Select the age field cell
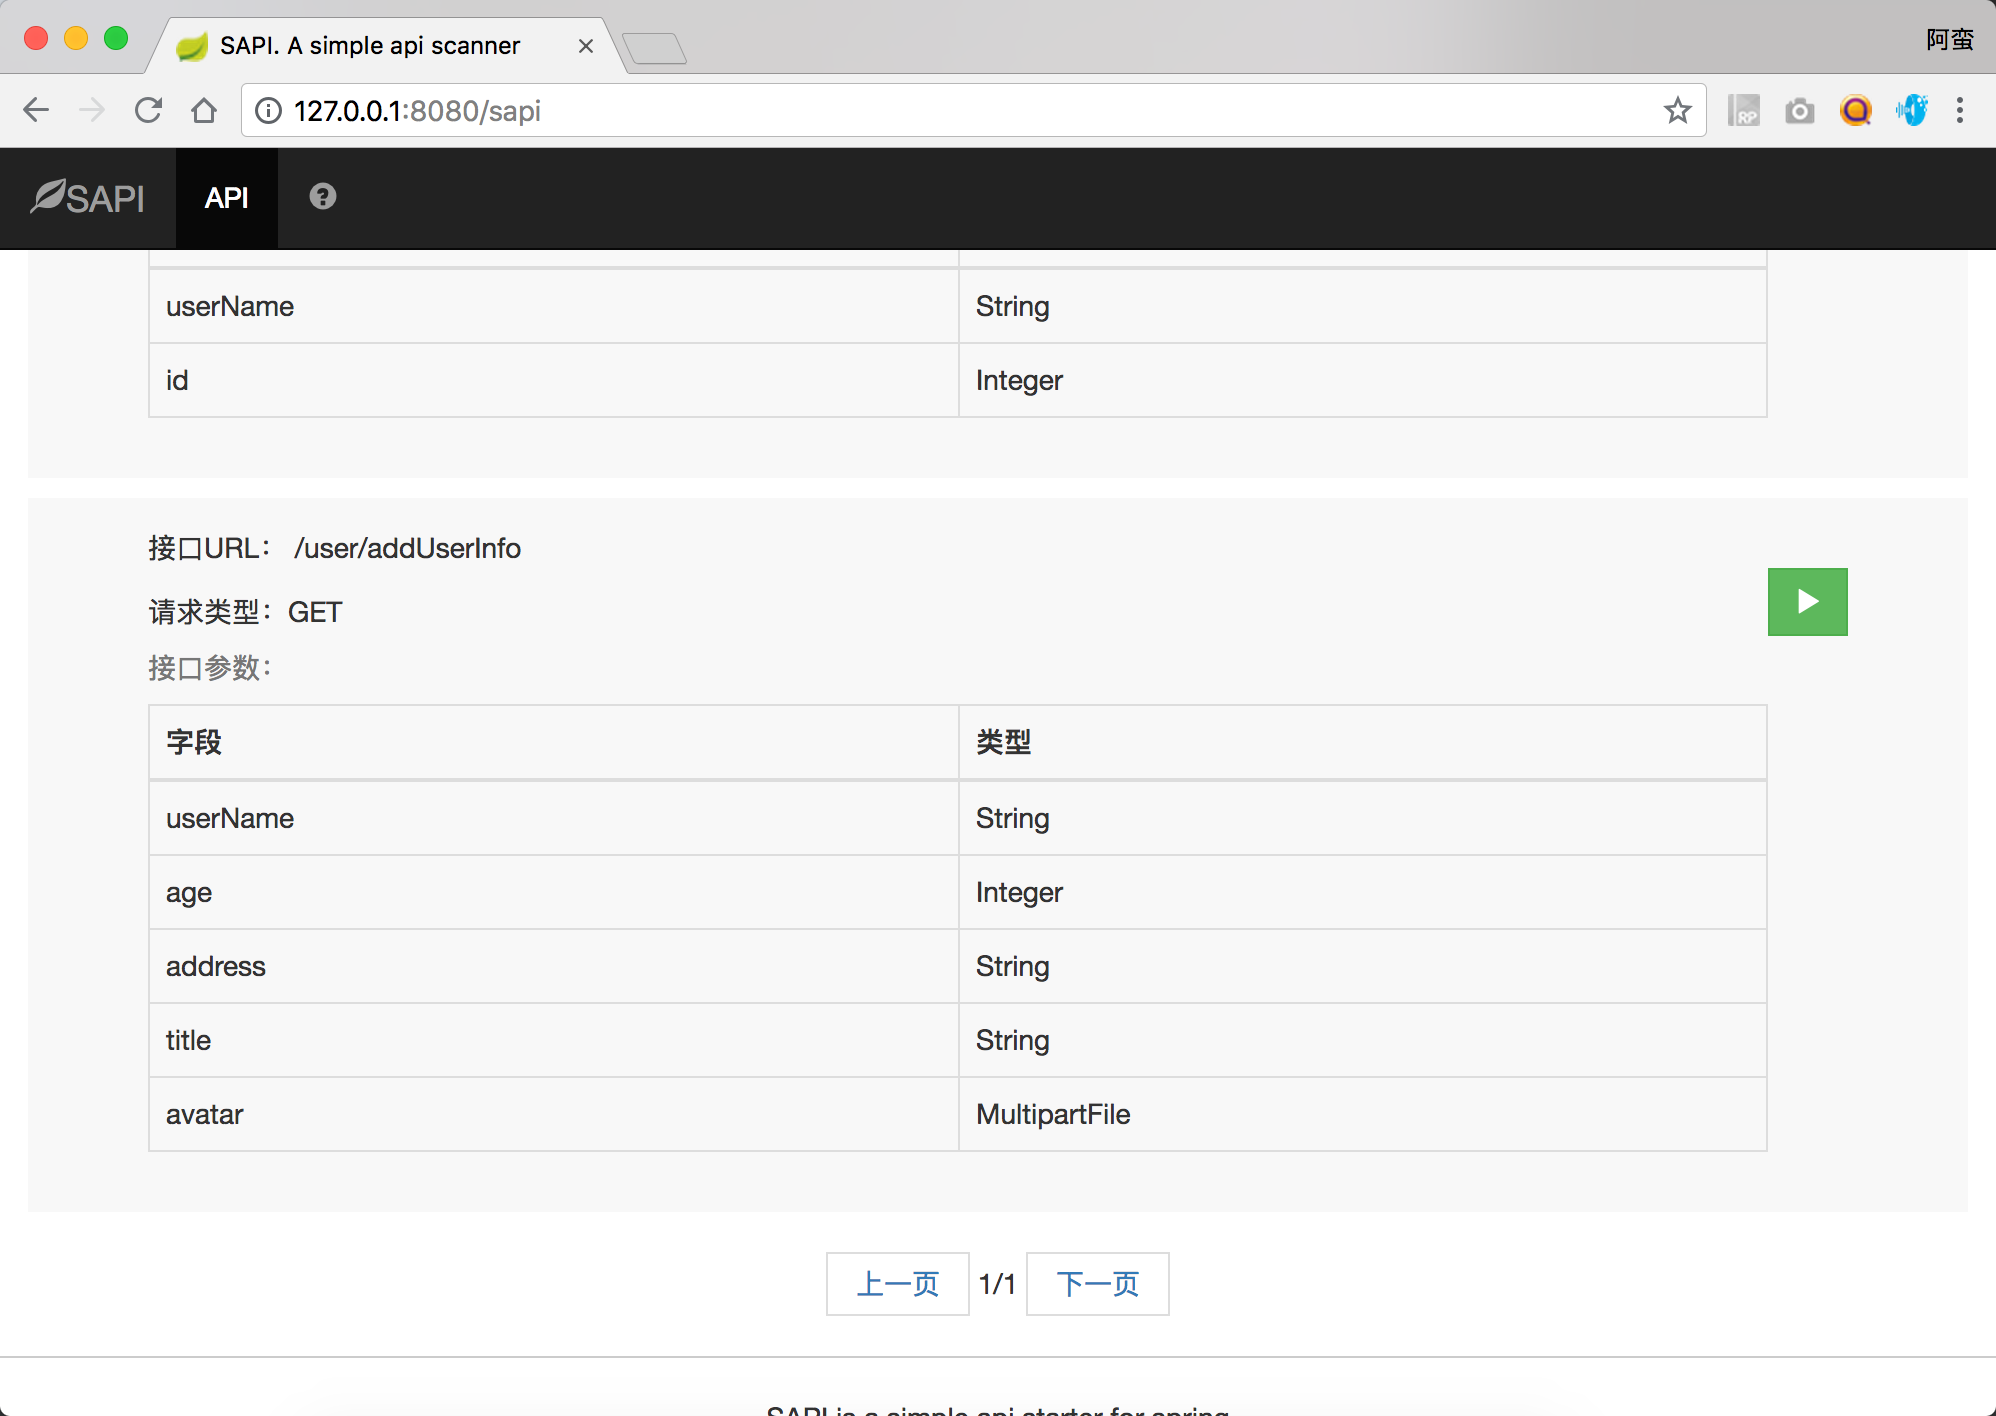Viewport: 1996px width, 1416px height. pyautogui.click(x=553, y=892)
